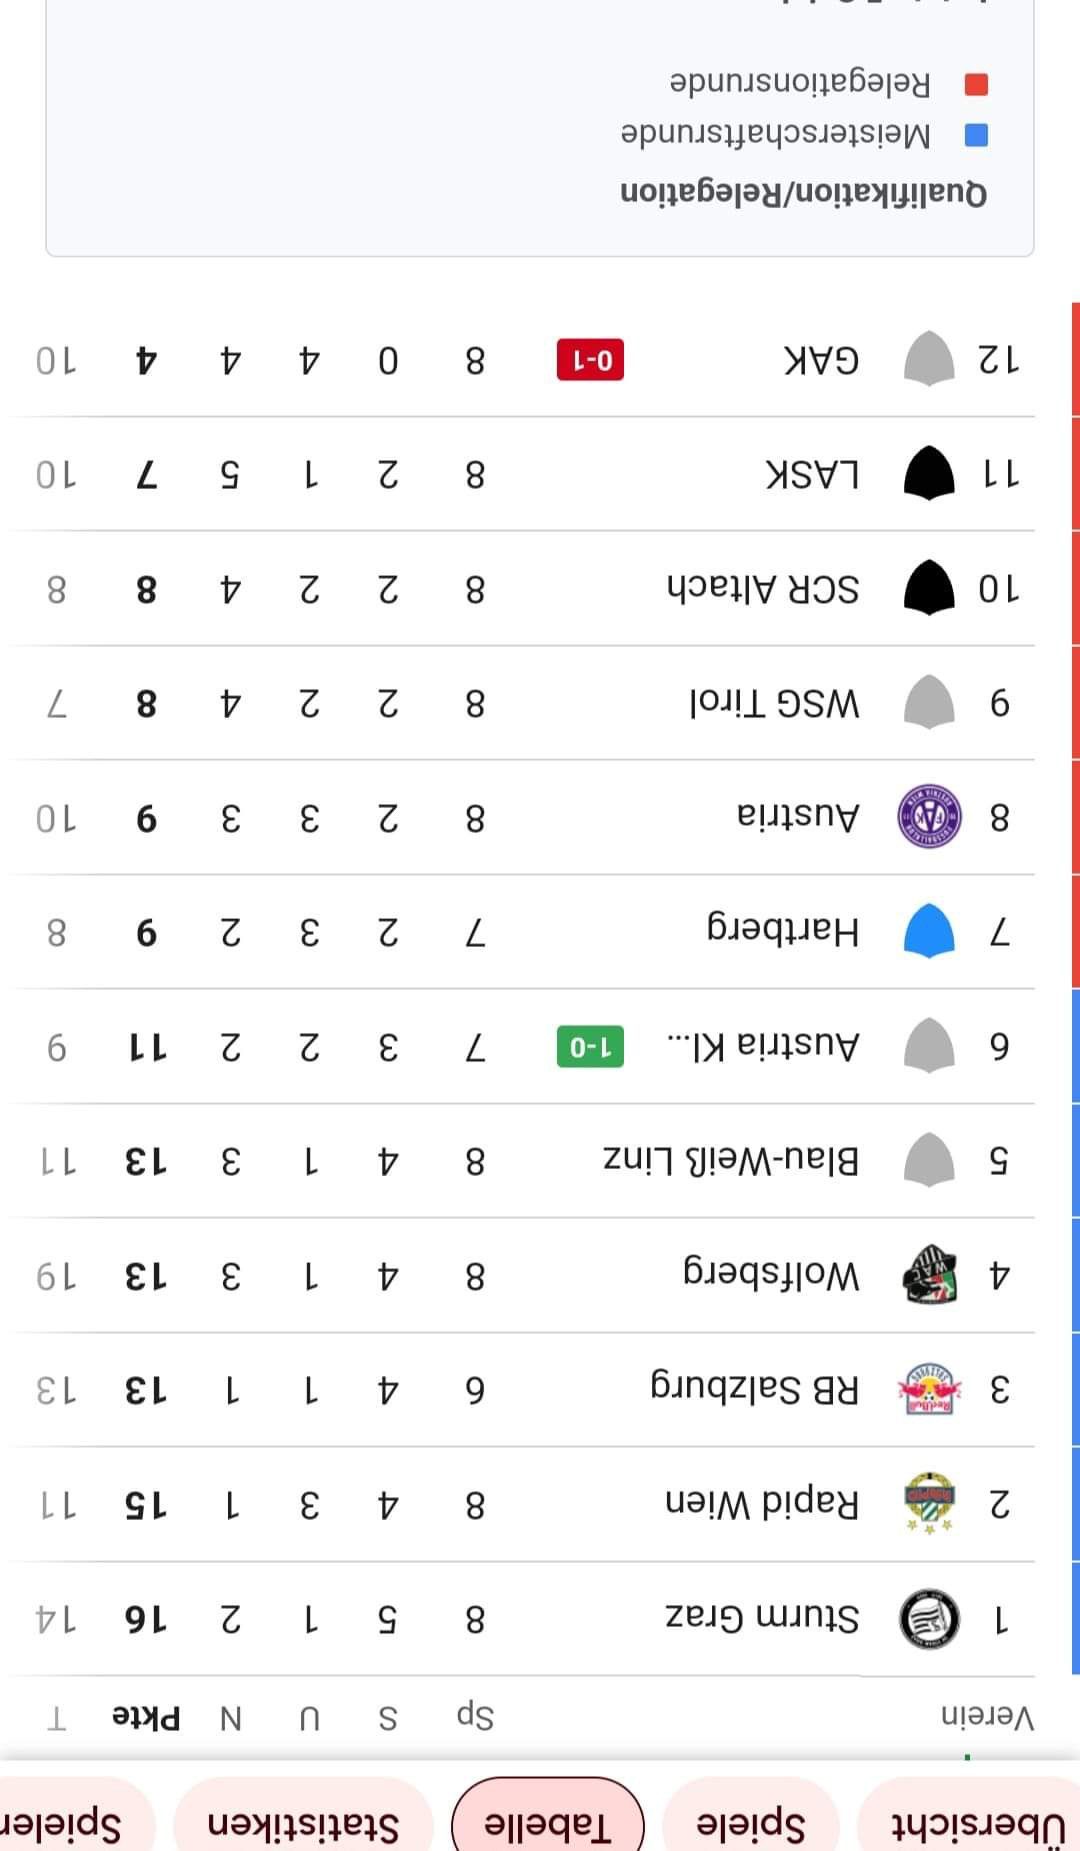
Task: Click the blue Hartberg crest icon
Action: point(930,931)
